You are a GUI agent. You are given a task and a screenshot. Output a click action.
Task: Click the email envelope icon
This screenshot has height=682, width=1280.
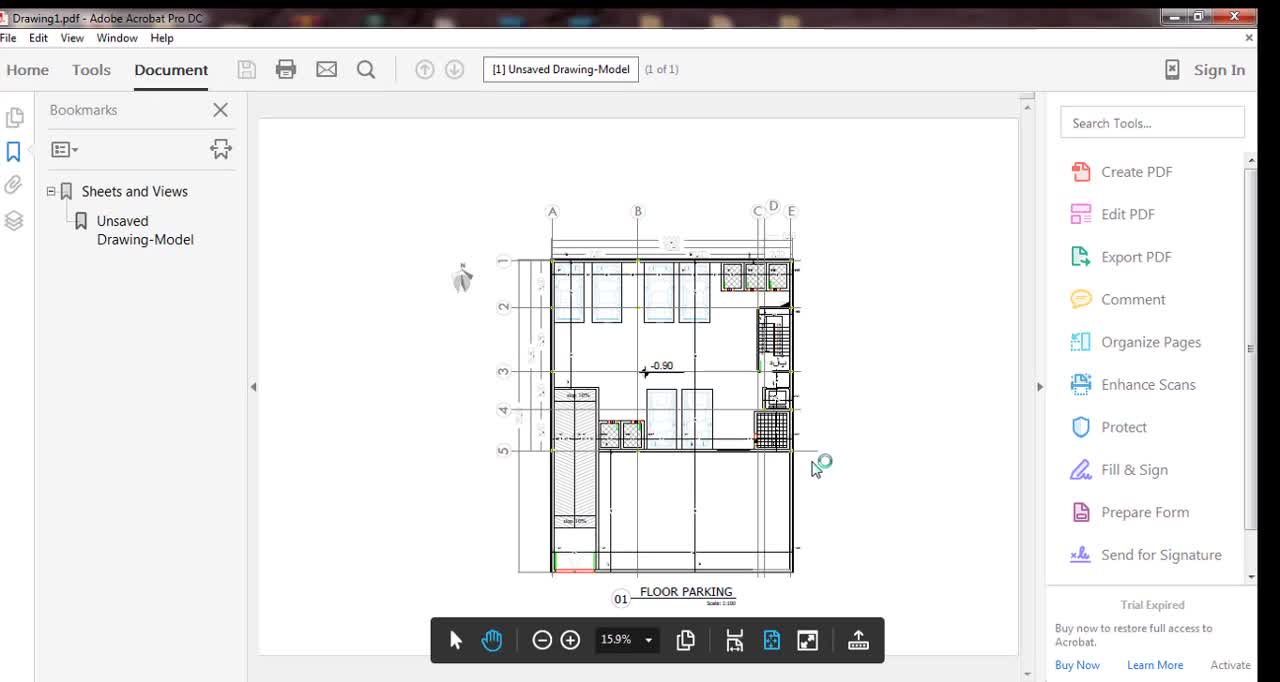(x=326, y=69)
